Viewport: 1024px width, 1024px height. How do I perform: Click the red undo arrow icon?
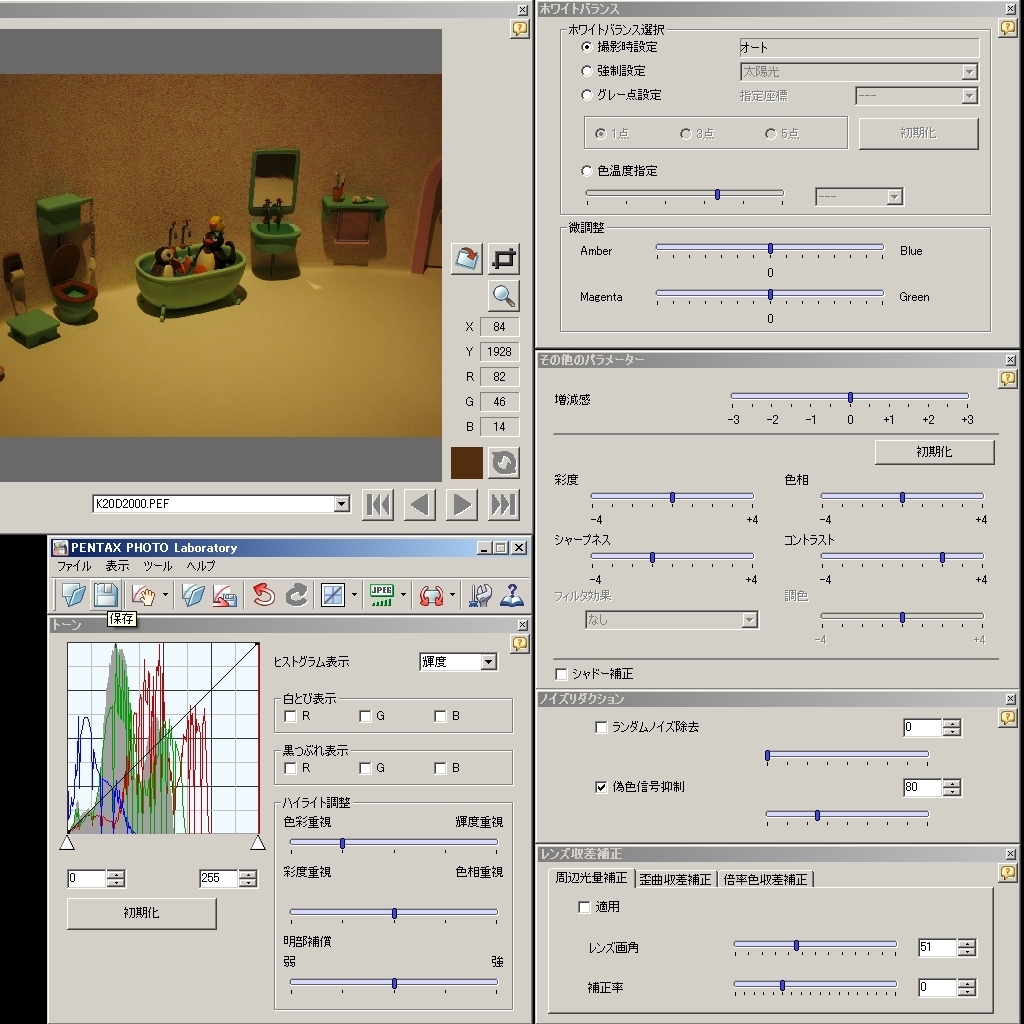pyautogui.click(x=264, y=595)
